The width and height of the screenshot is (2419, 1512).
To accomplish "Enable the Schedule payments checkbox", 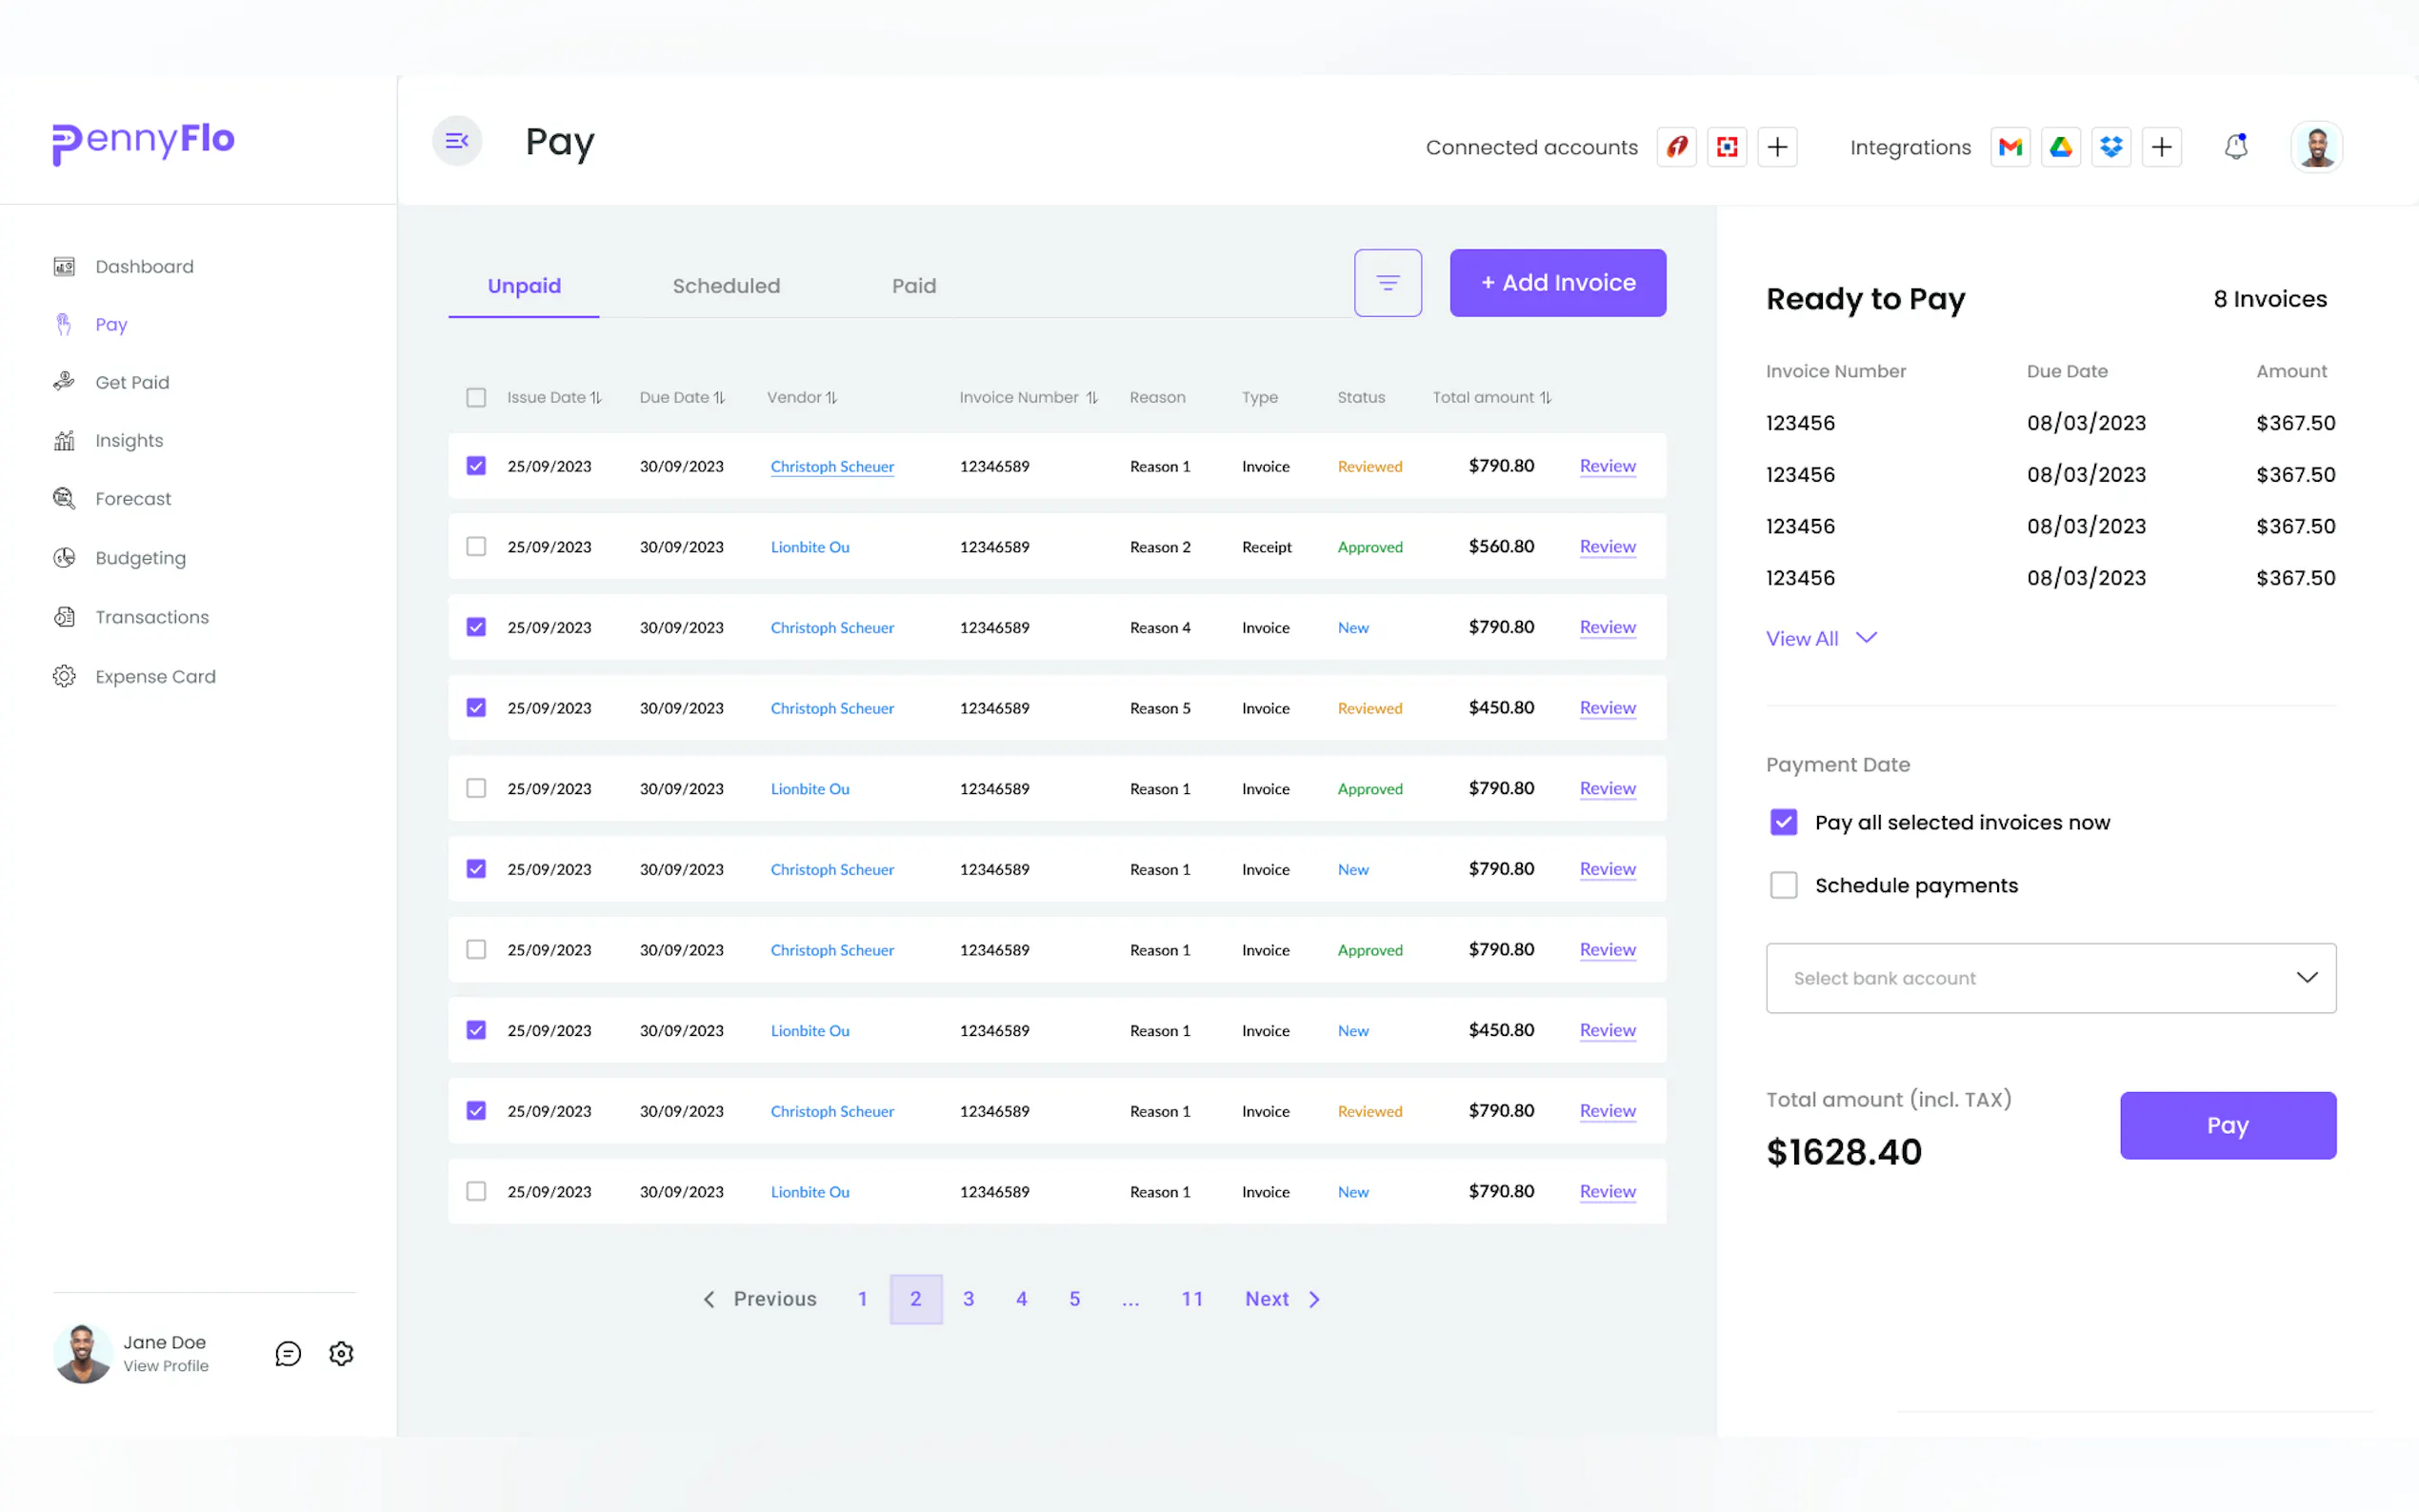I will click(x=1783, y=885).
